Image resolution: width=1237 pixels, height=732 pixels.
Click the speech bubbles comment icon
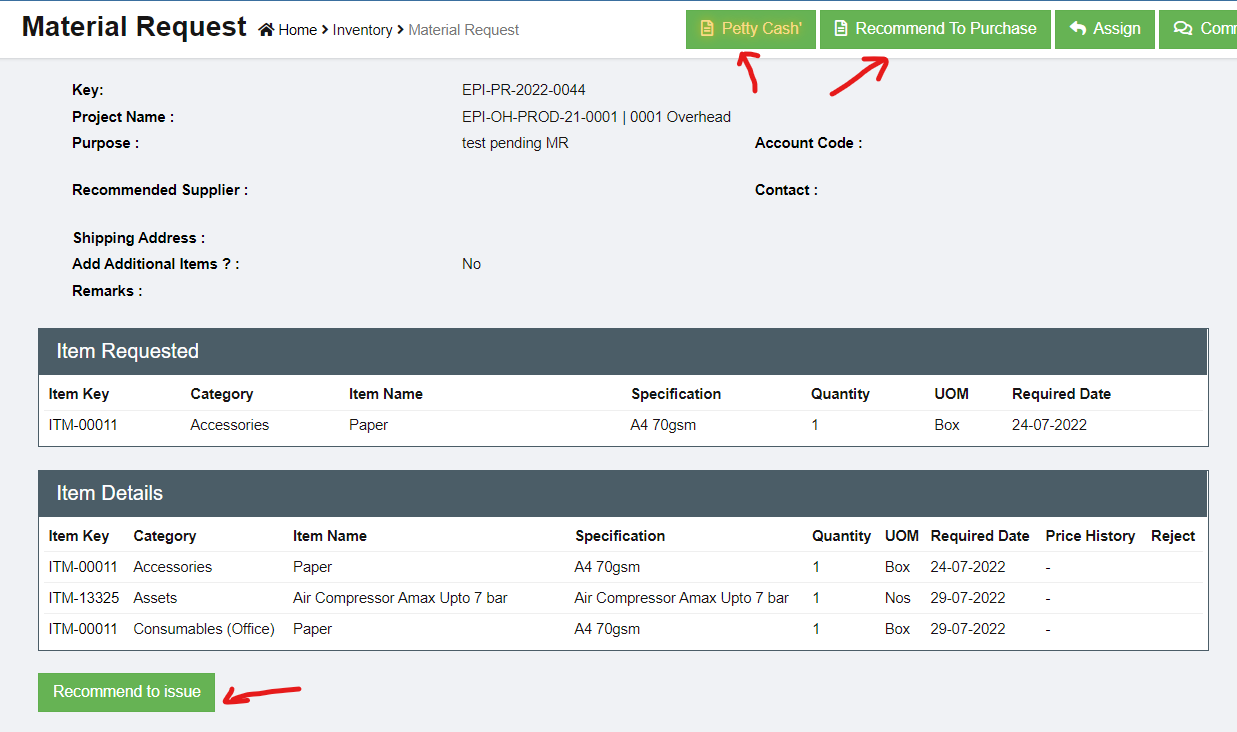[x=1182, y=28]
